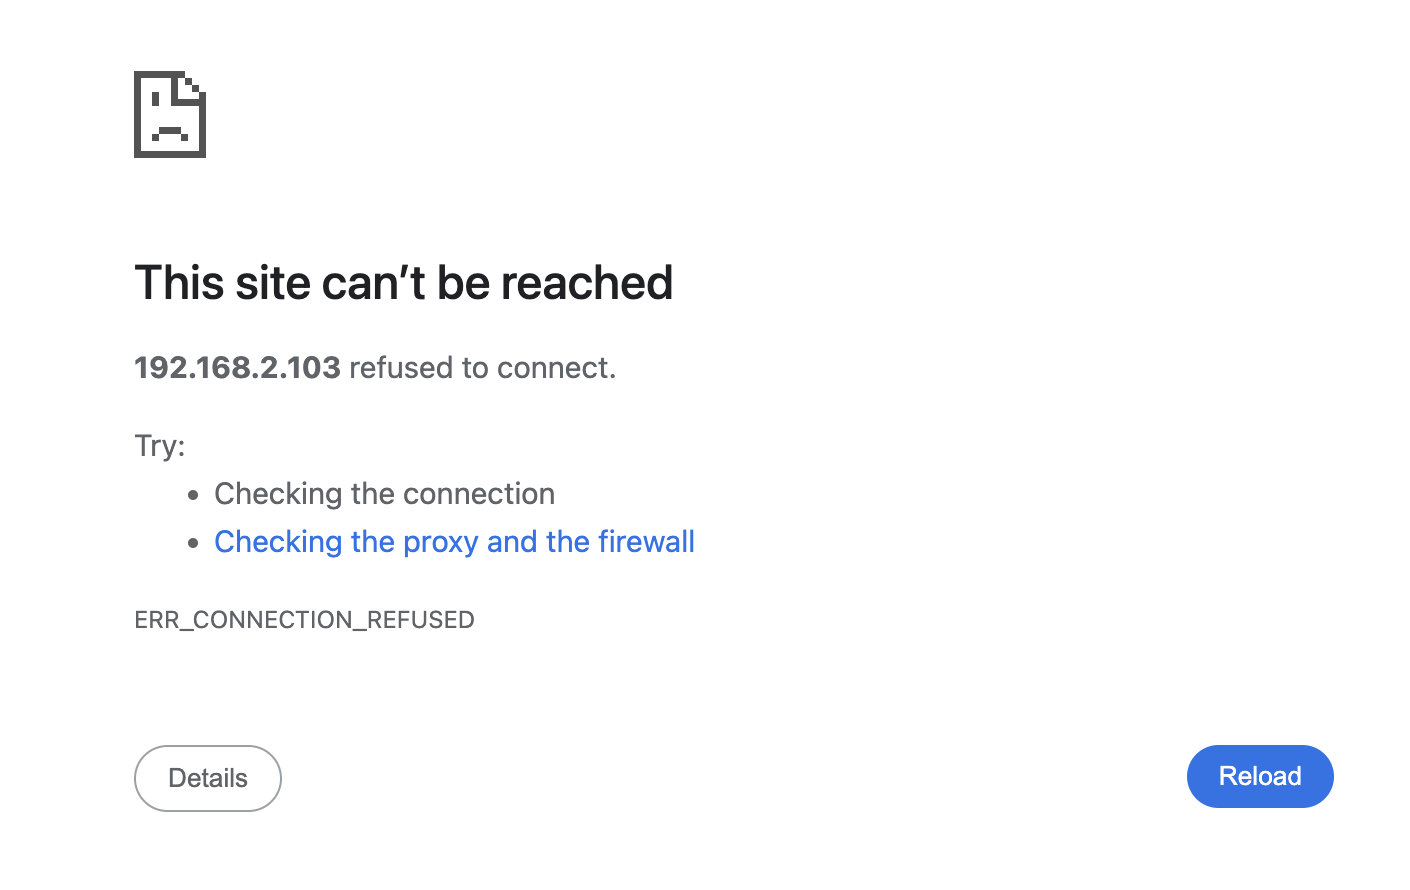Open the proxy and firewall link
This screenshot has height=890, width=1410.
454,542
